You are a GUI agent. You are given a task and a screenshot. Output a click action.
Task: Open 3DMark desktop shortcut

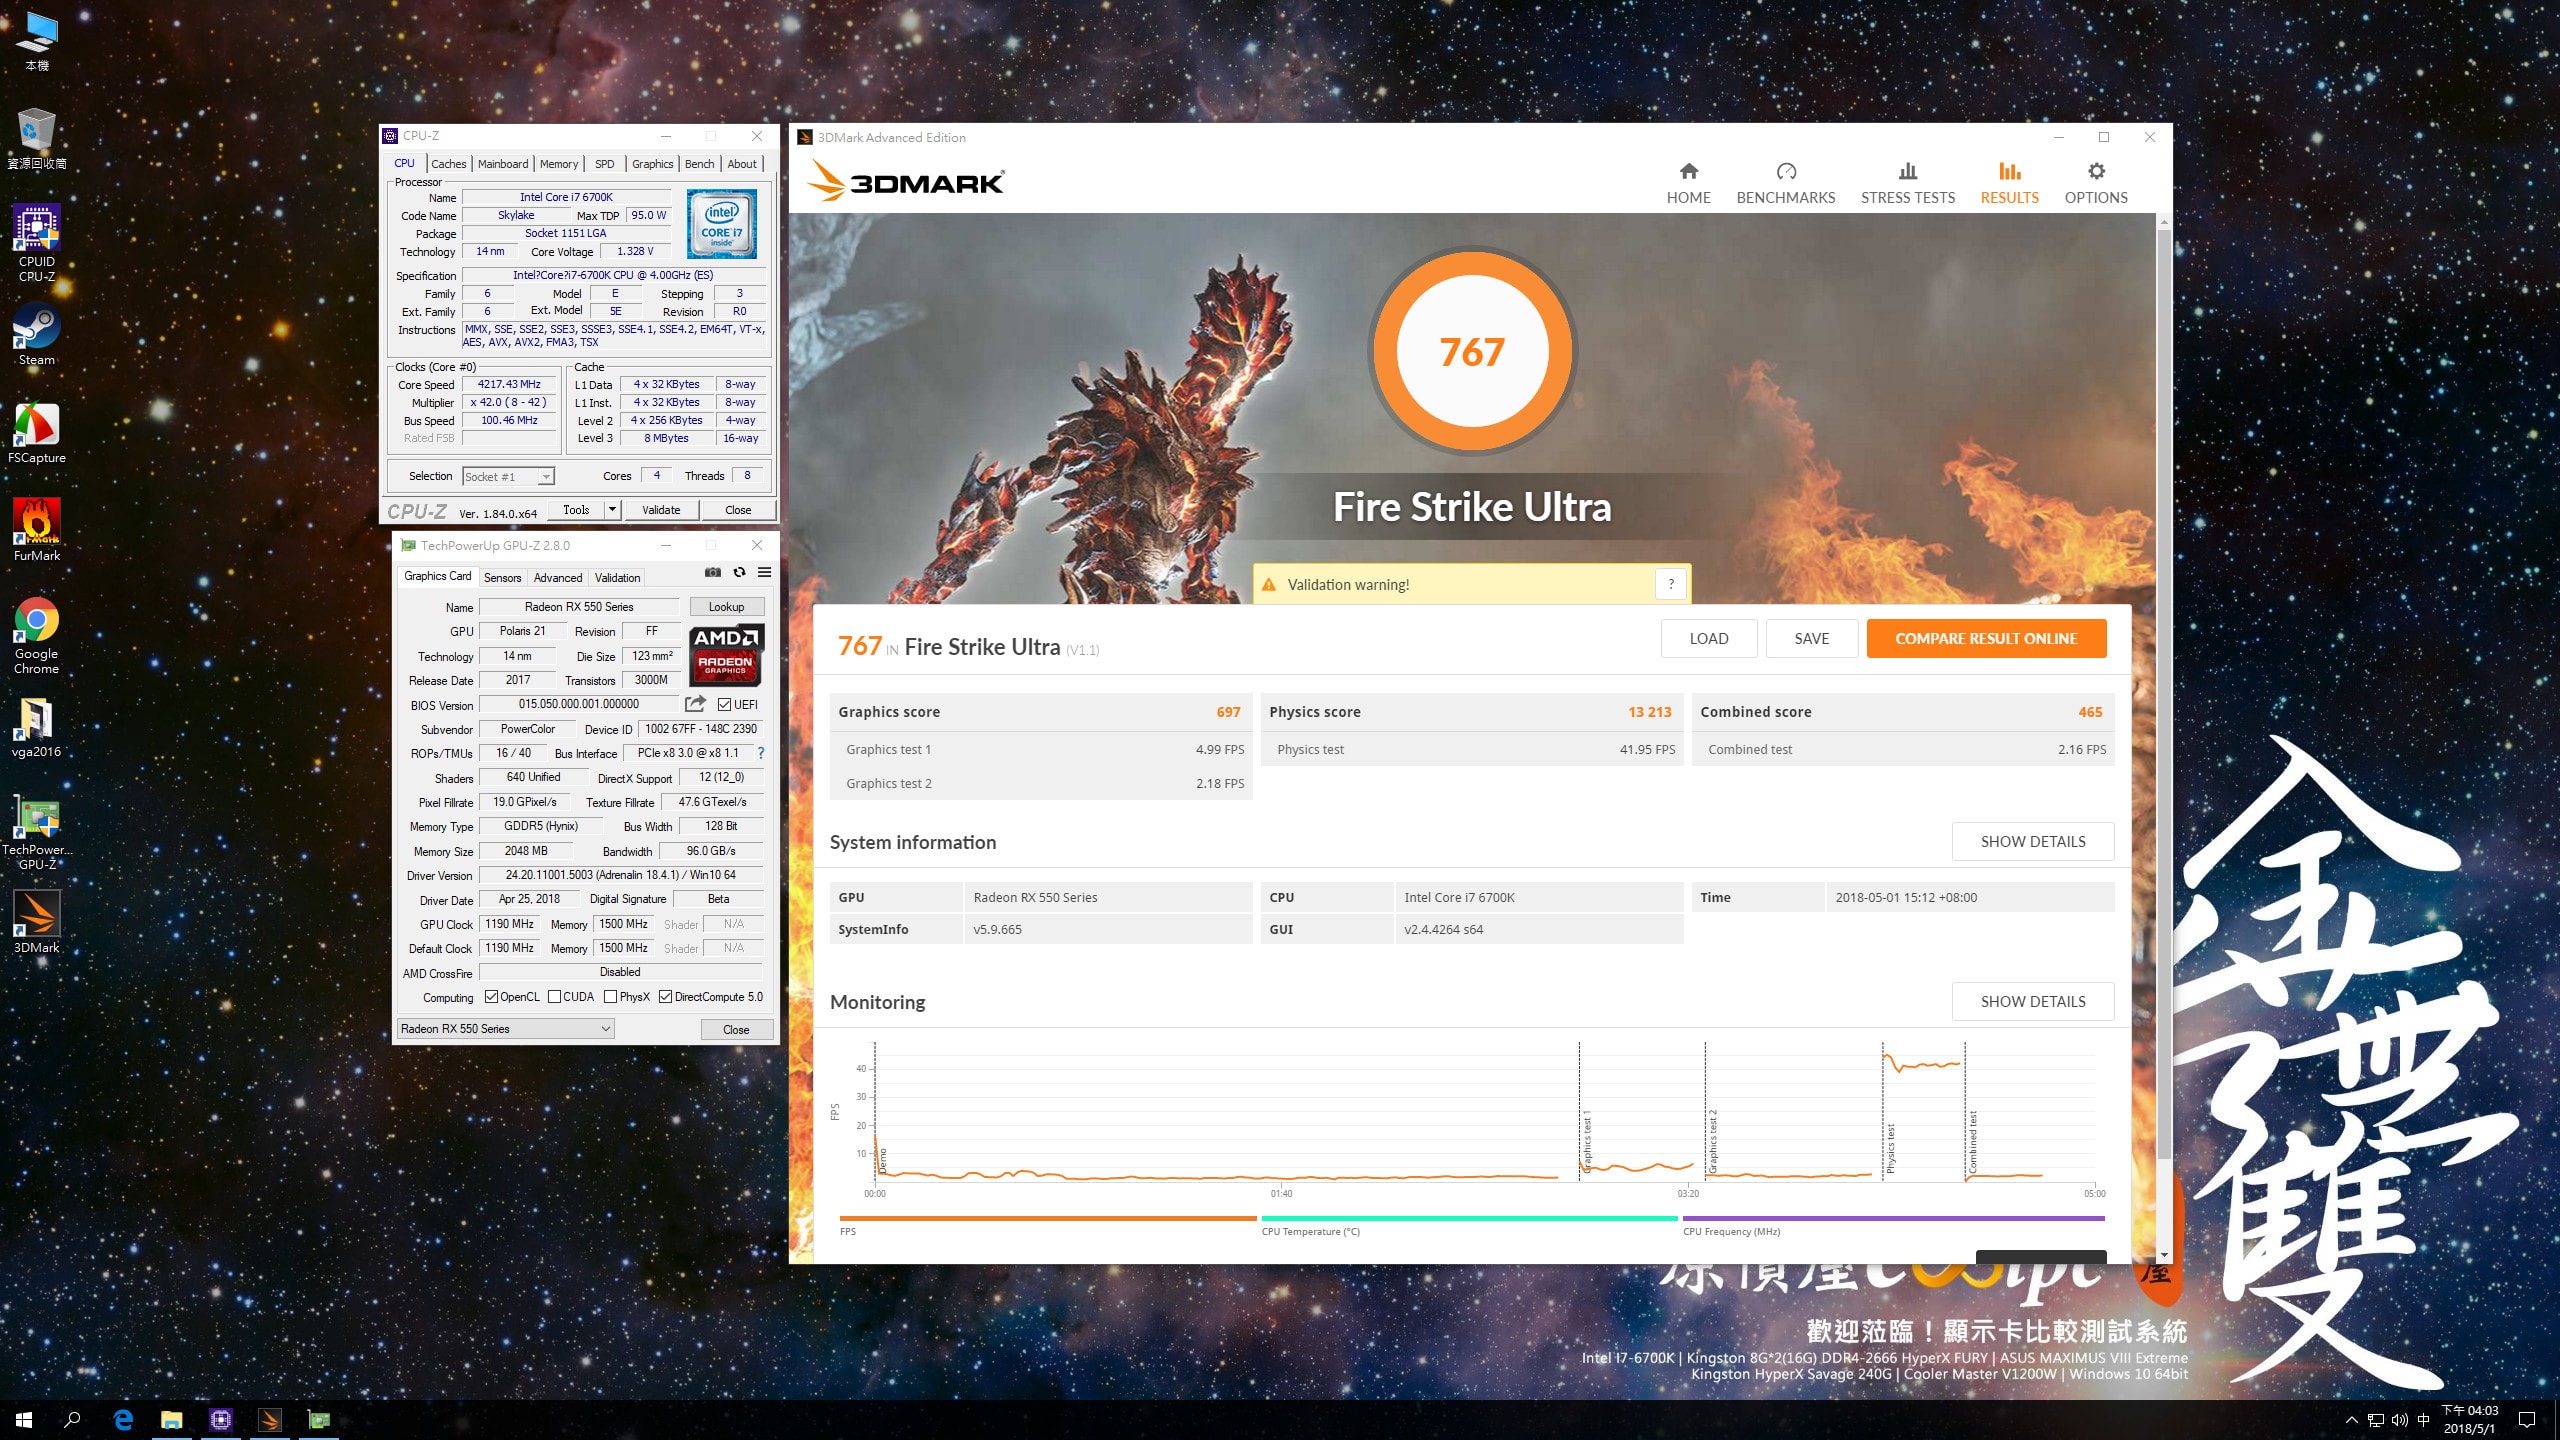(37, 922)
